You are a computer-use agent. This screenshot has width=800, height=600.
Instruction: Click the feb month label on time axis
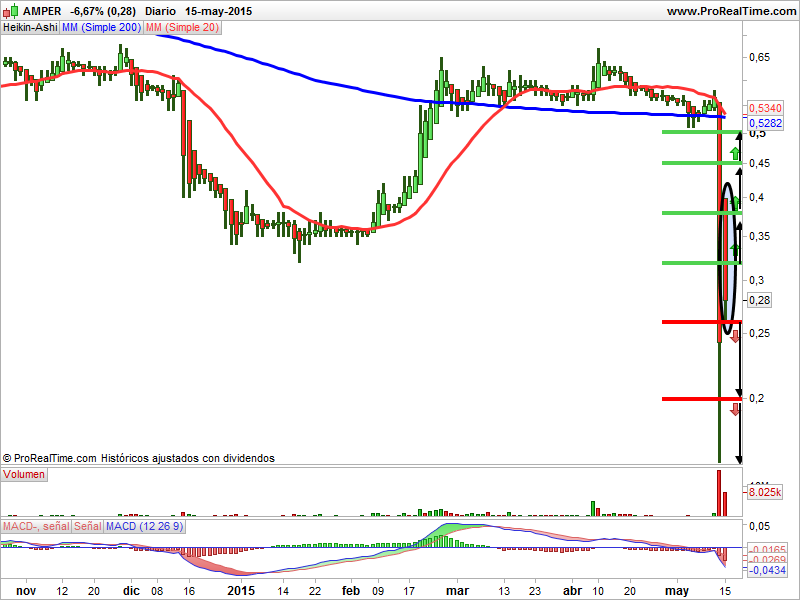click(x=351, y=591)
